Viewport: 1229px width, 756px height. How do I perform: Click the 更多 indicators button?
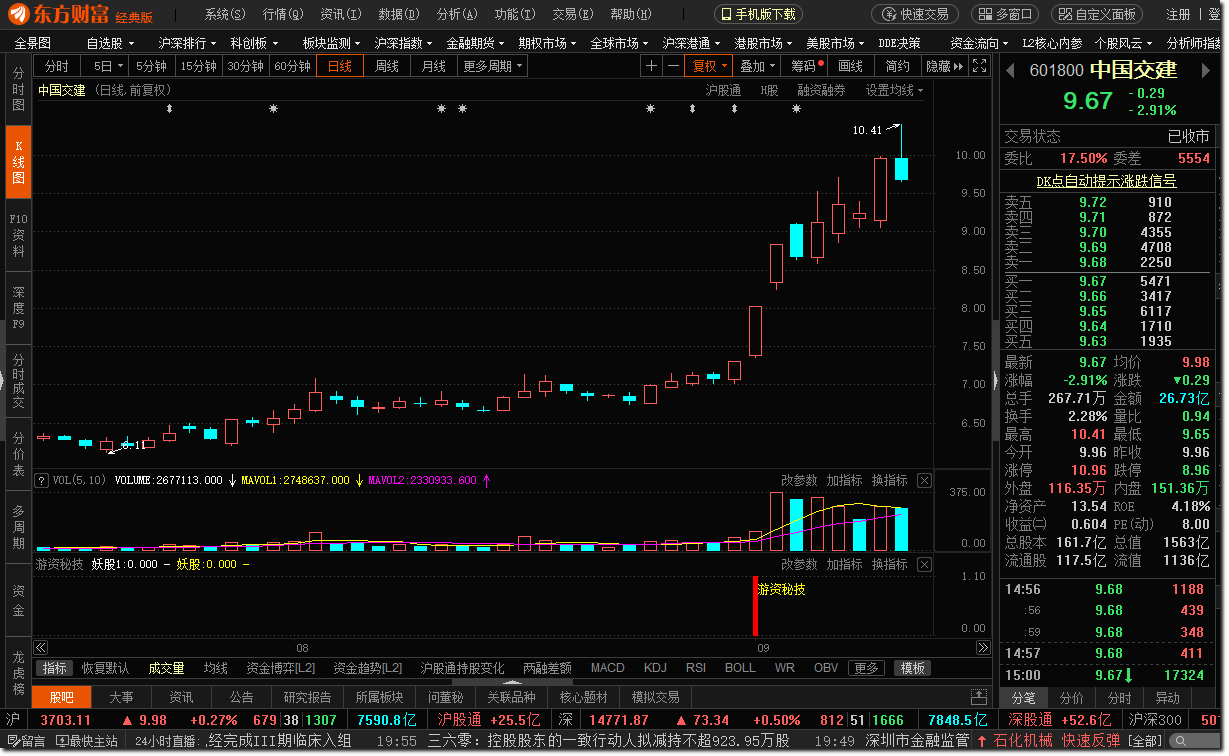pos(866,668)
